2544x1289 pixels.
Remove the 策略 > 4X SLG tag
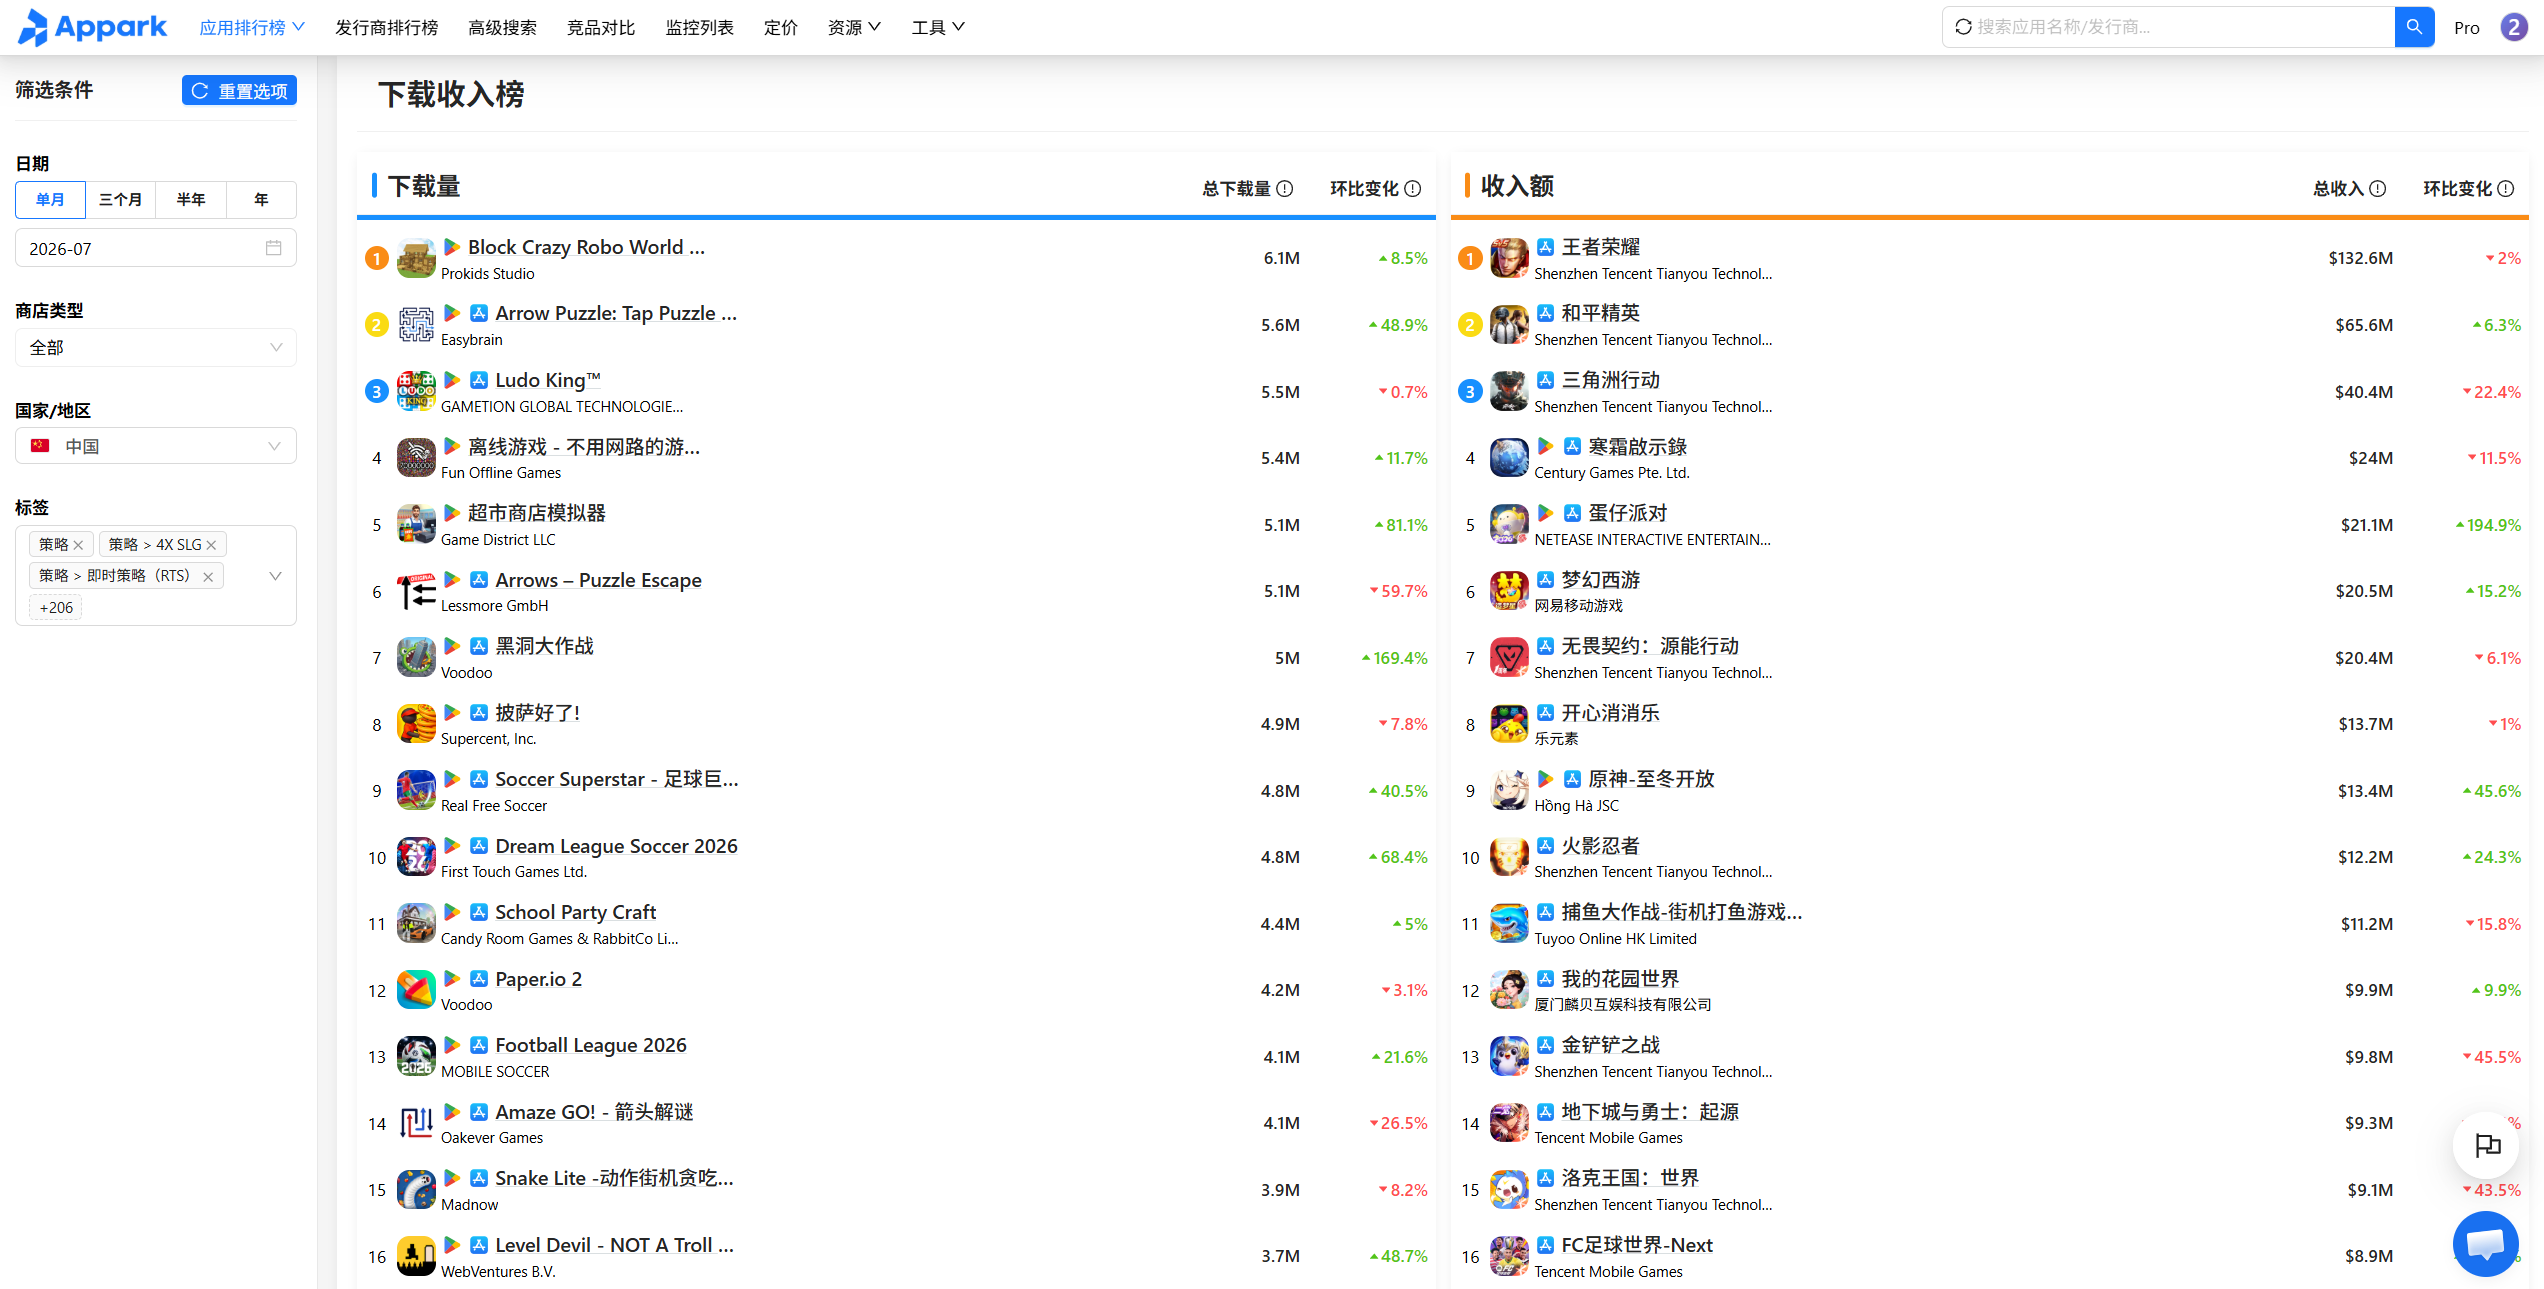(x=211, y=545)
